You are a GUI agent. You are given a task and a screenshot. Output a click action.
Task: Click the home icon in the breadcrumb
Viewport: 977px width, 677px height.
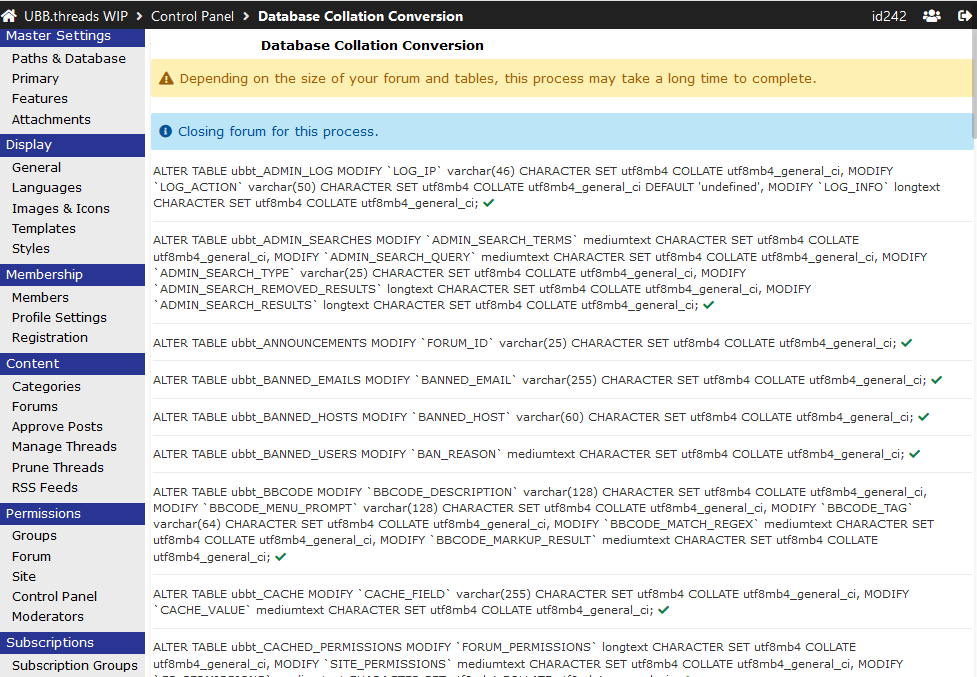point(9,16)
